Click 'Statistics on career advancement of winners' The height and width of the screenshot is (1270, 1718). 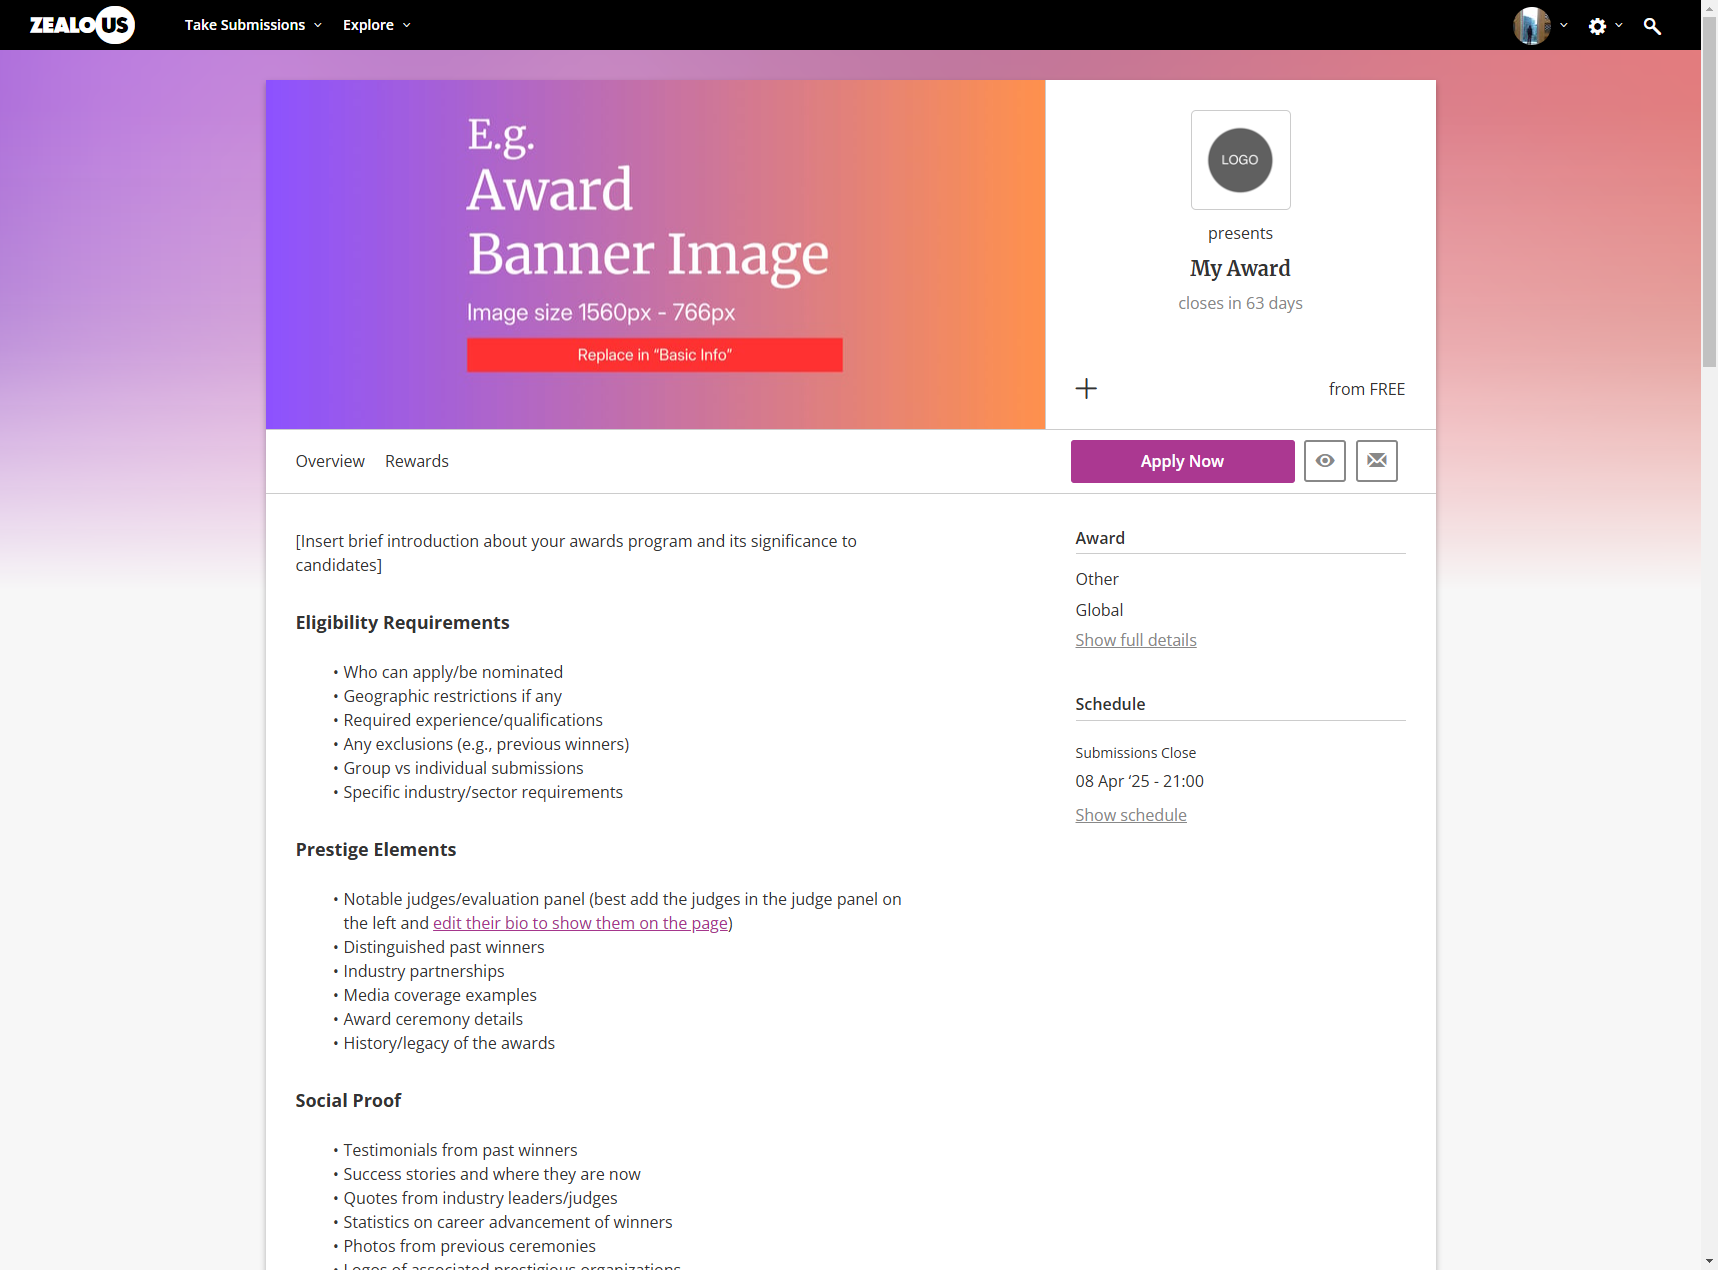(x=508, y=1222)
